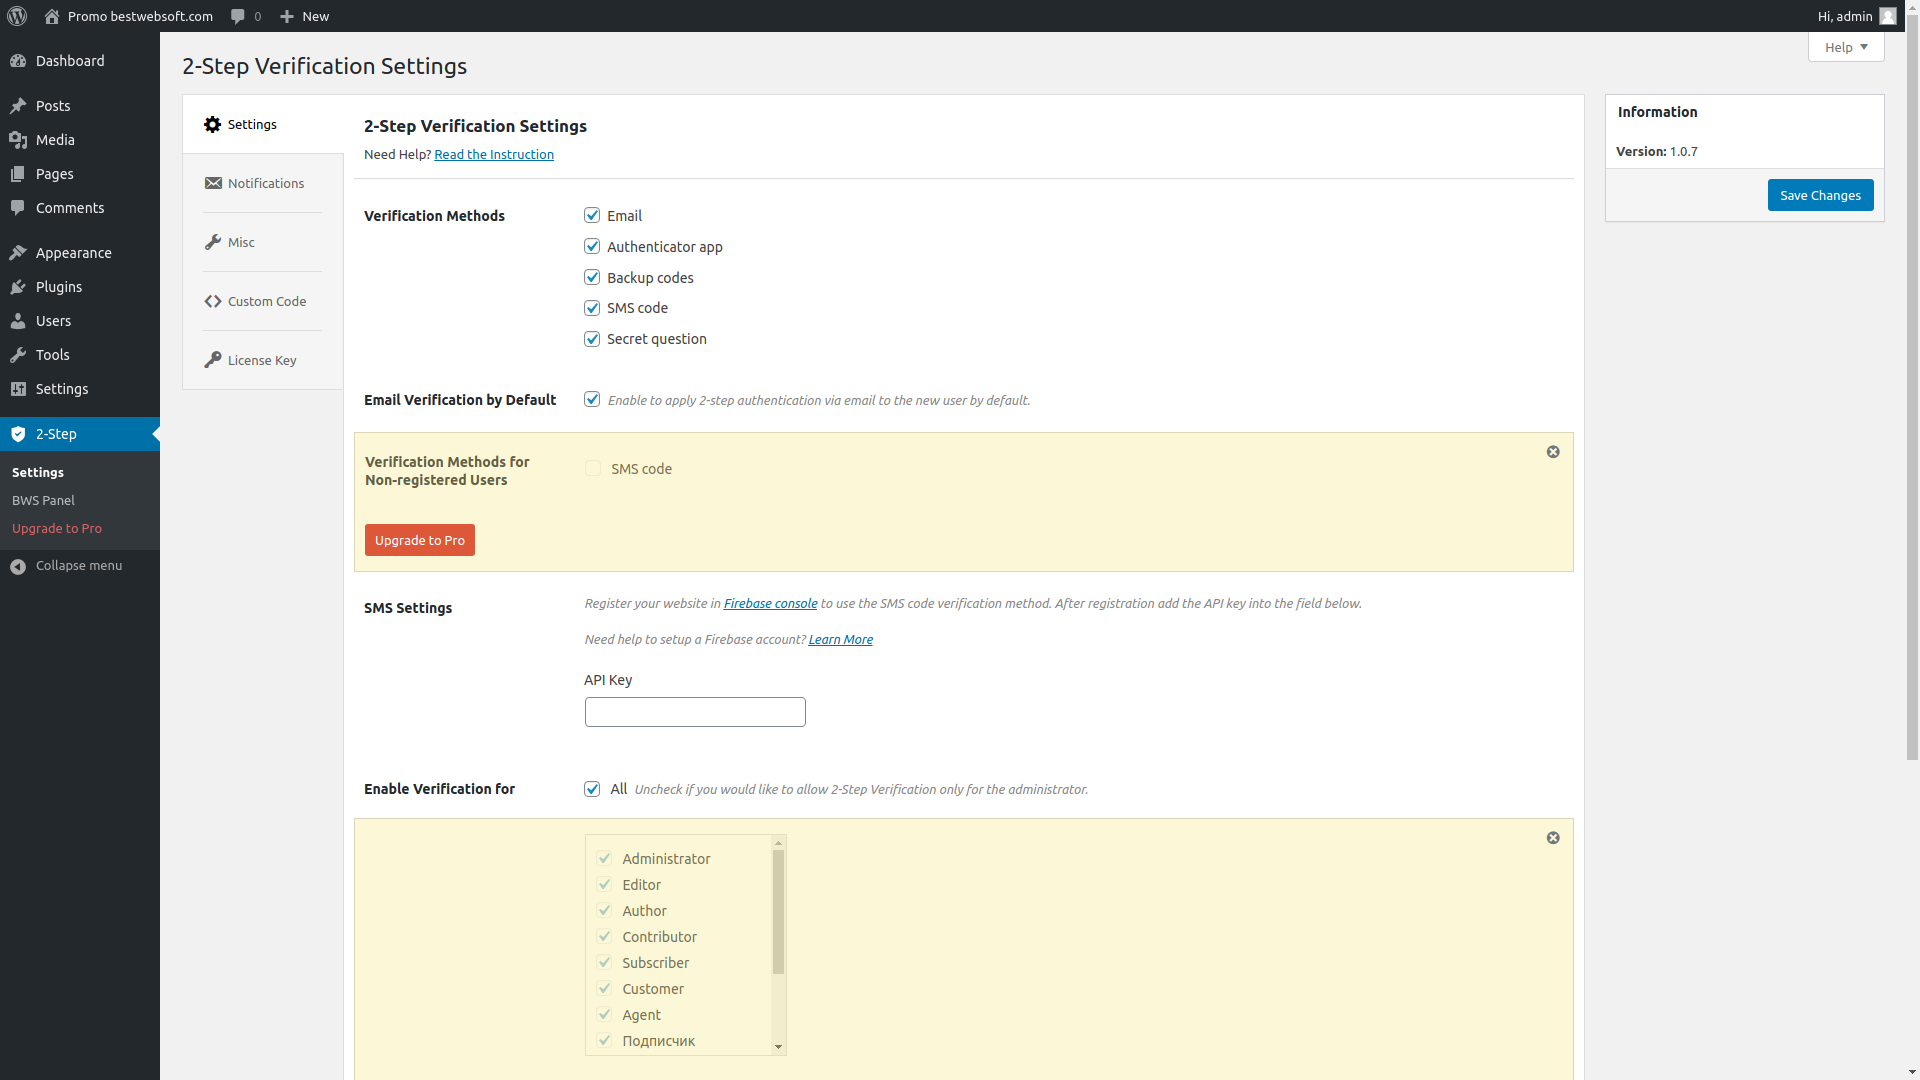Open the Misc tab
The width and height of the screenshot is (1920, 1080).
262,242
